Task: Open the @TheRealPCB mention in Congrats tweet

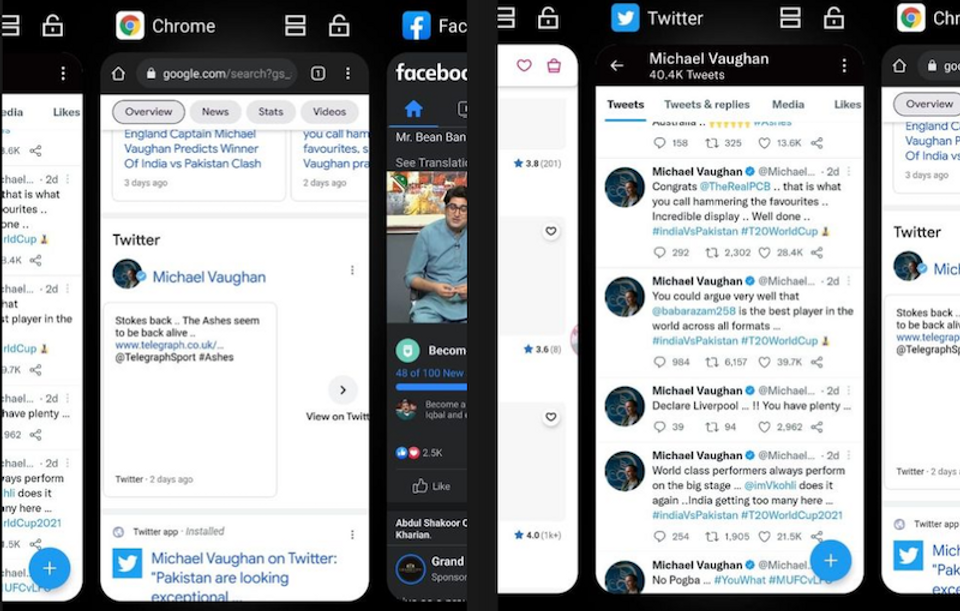Action: pyautogui.click(x=735, y=187)
